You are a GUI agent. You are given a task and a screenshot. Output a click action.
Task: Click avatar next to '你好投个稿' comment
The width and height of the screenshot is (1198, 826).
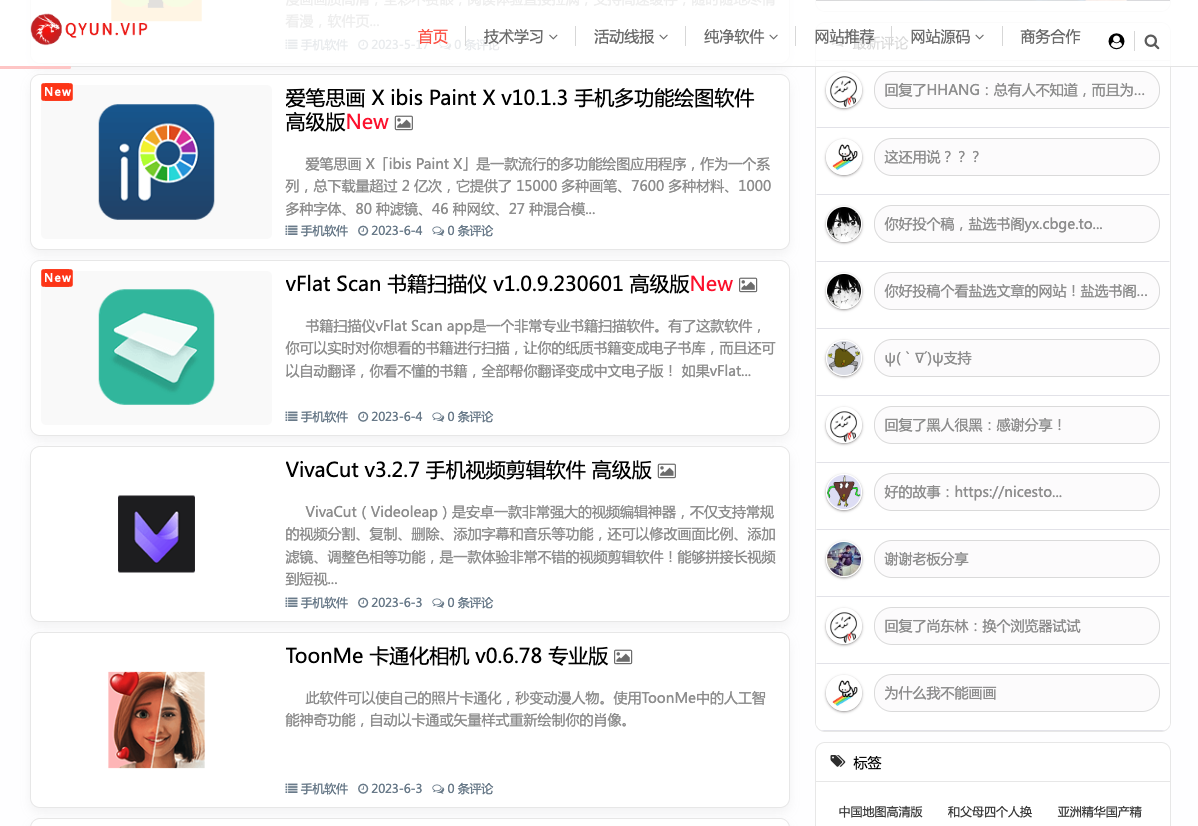[x=844, y=225]
